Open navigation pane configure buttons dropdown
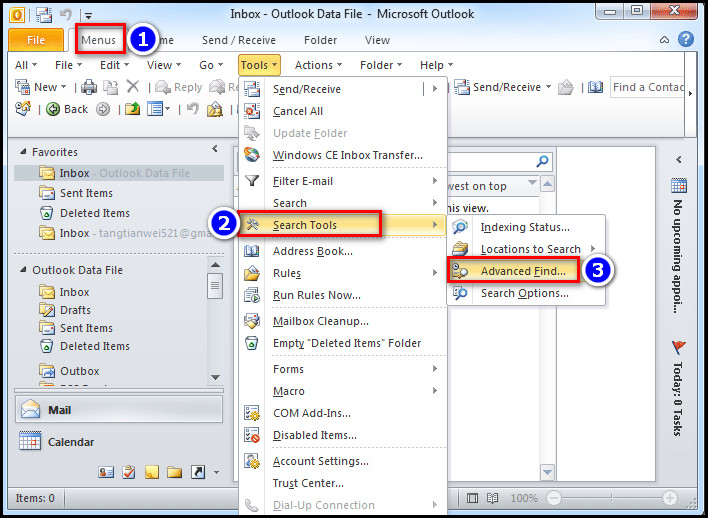708x518 pixels. [216, 473]
